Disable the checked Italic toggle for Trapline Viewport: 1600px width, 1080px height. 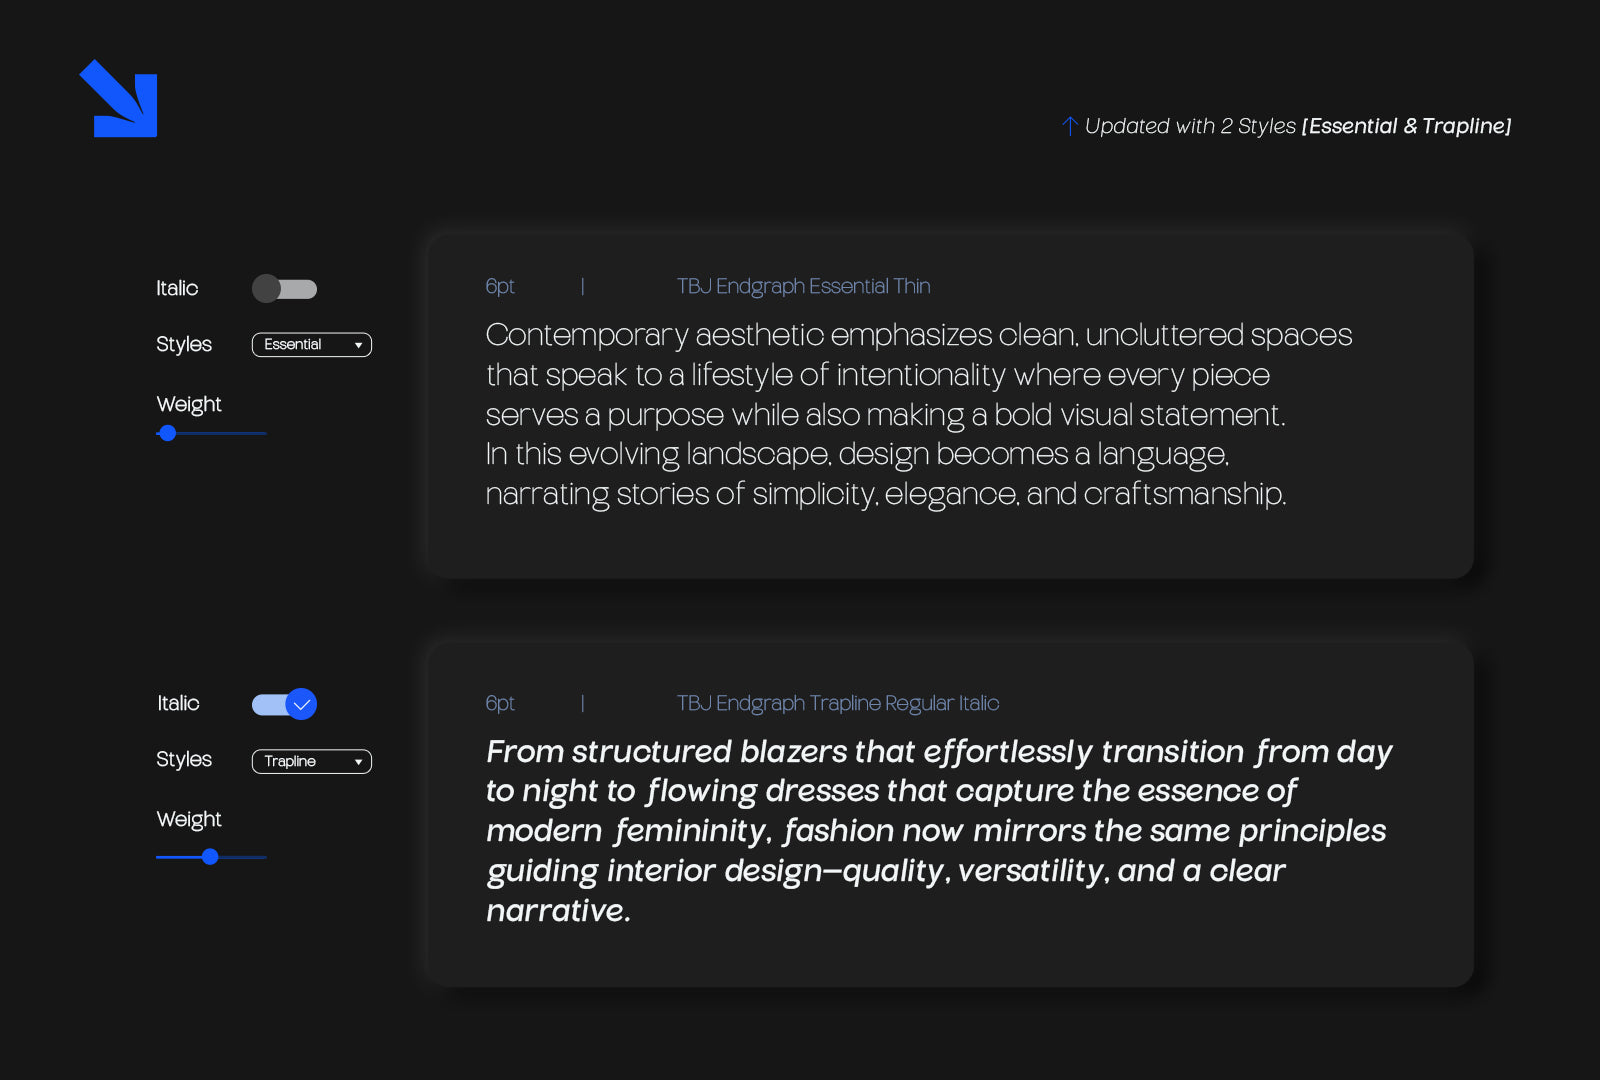[284, 704]
